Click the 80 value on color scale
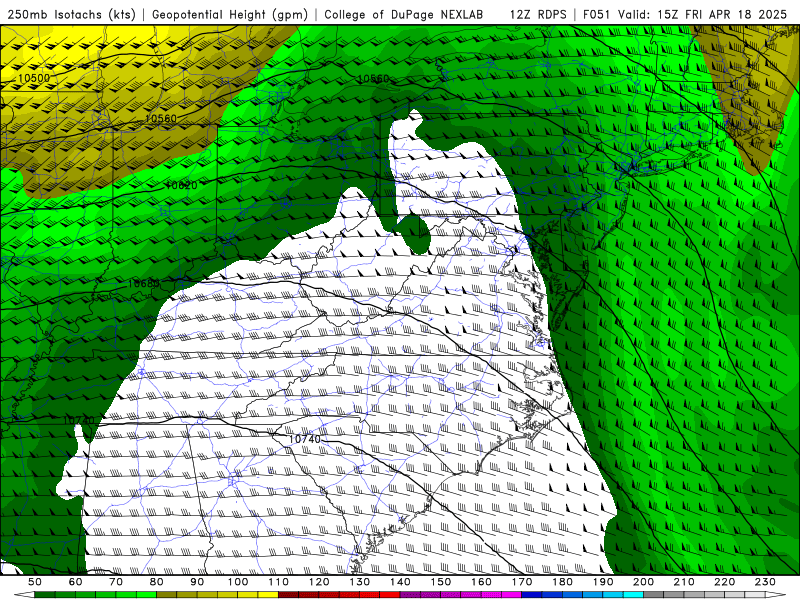Screen dimensions: 800x600 [x=157, y=582]
